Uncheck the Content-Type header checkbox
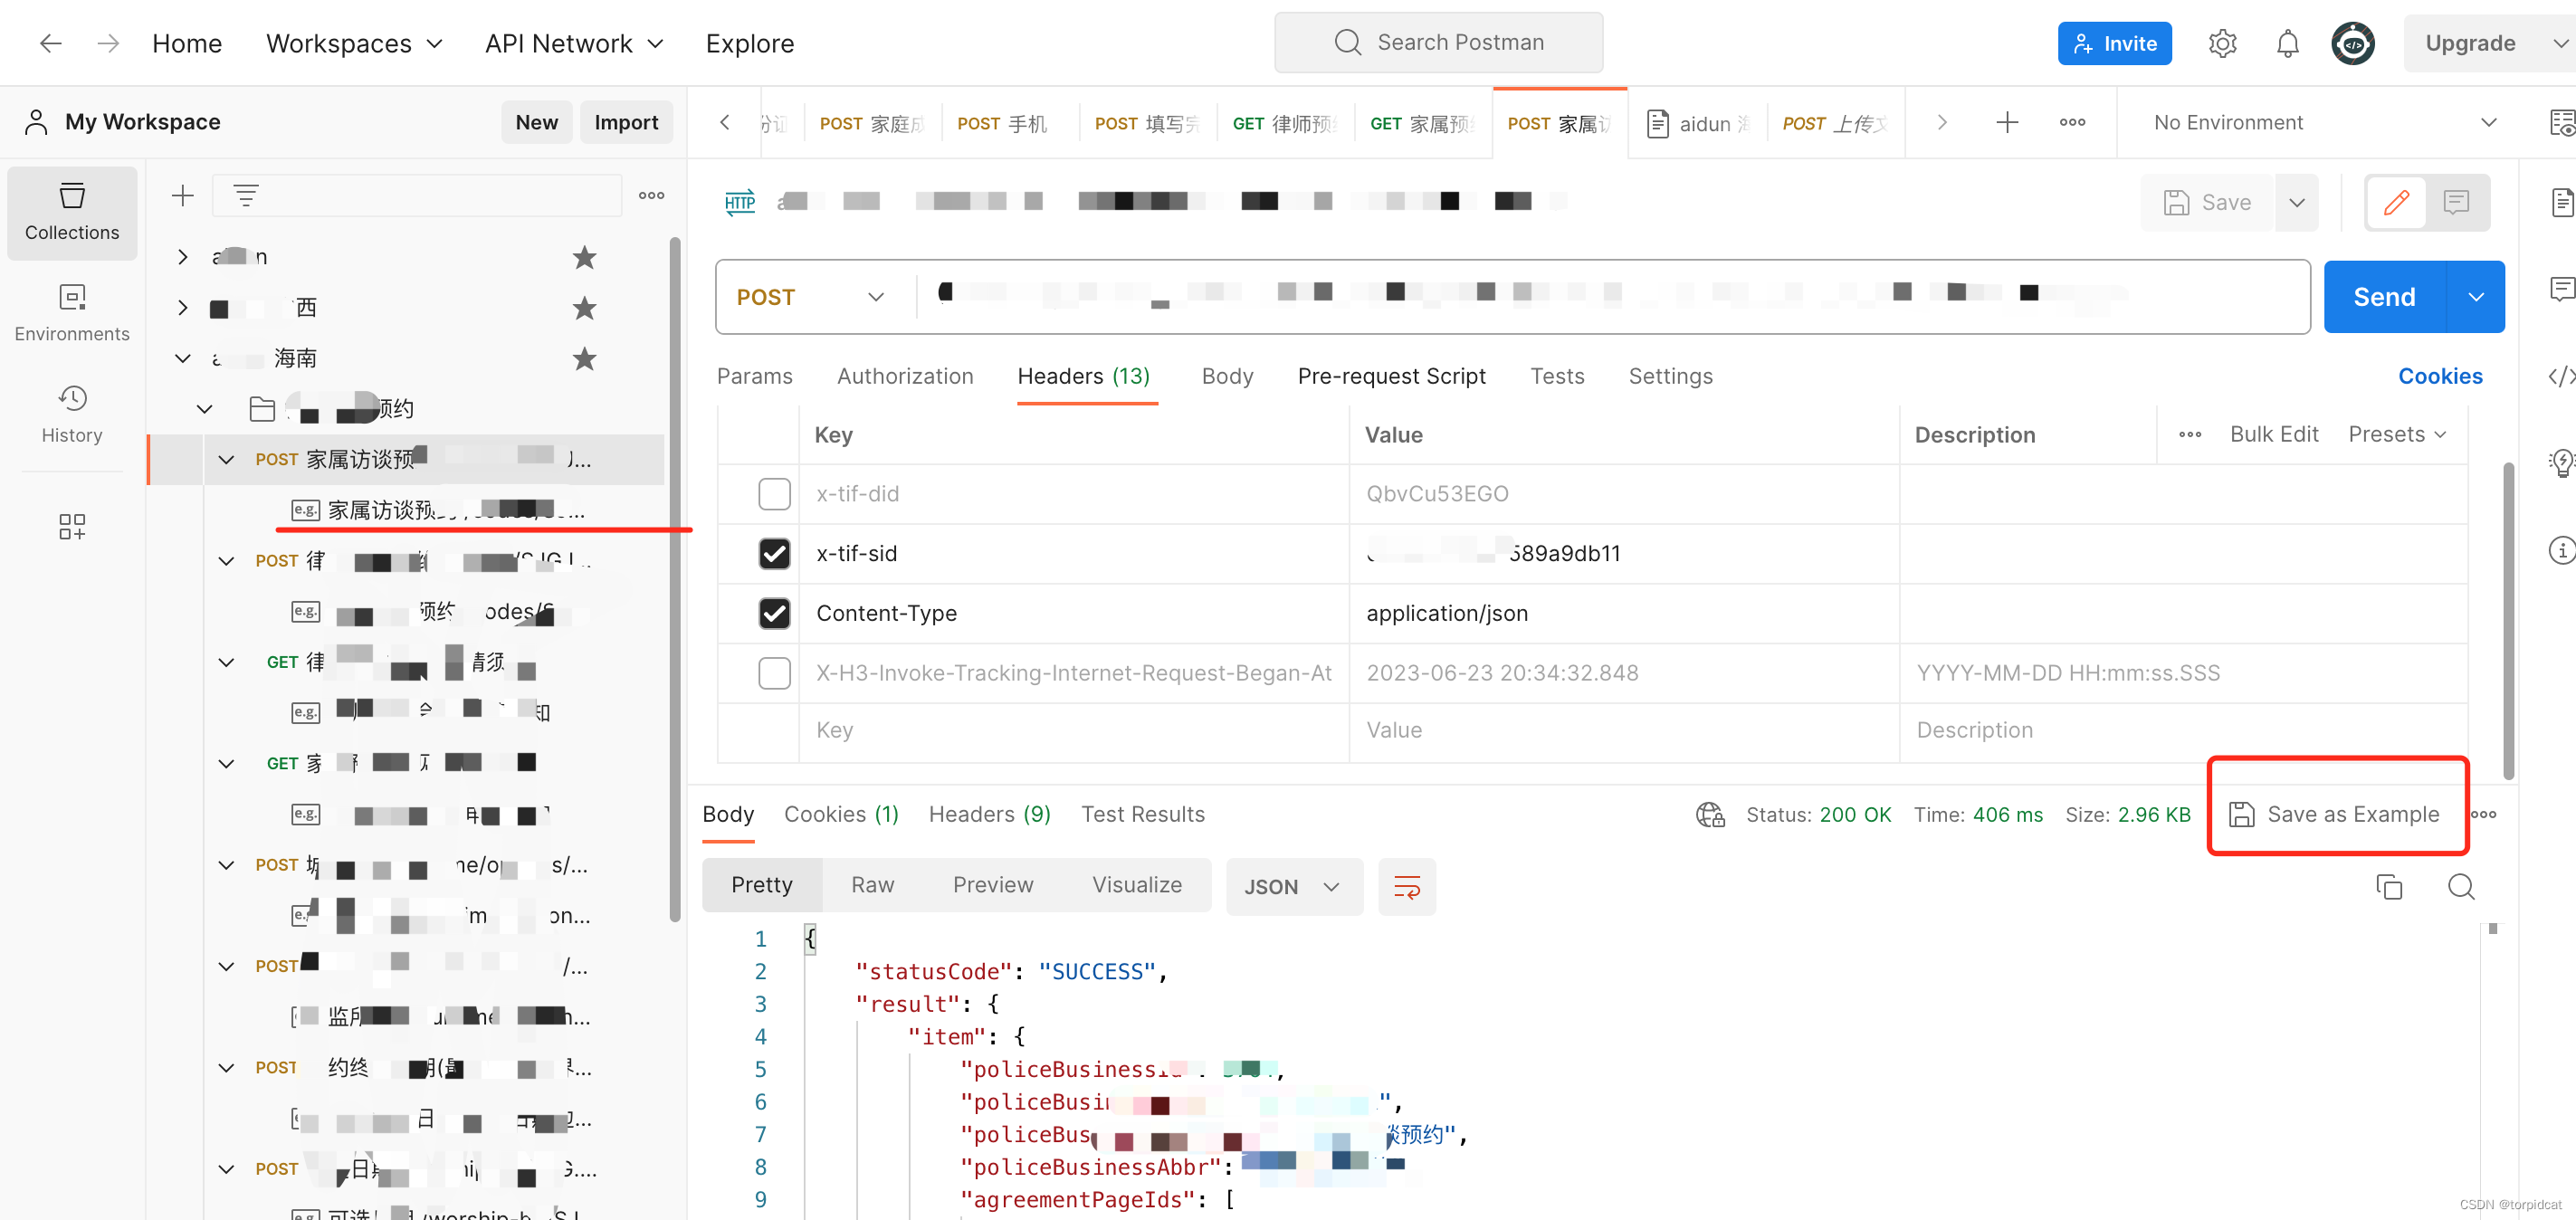The width and height of the screenshot is (2576, 1220). tap(774, 613)
